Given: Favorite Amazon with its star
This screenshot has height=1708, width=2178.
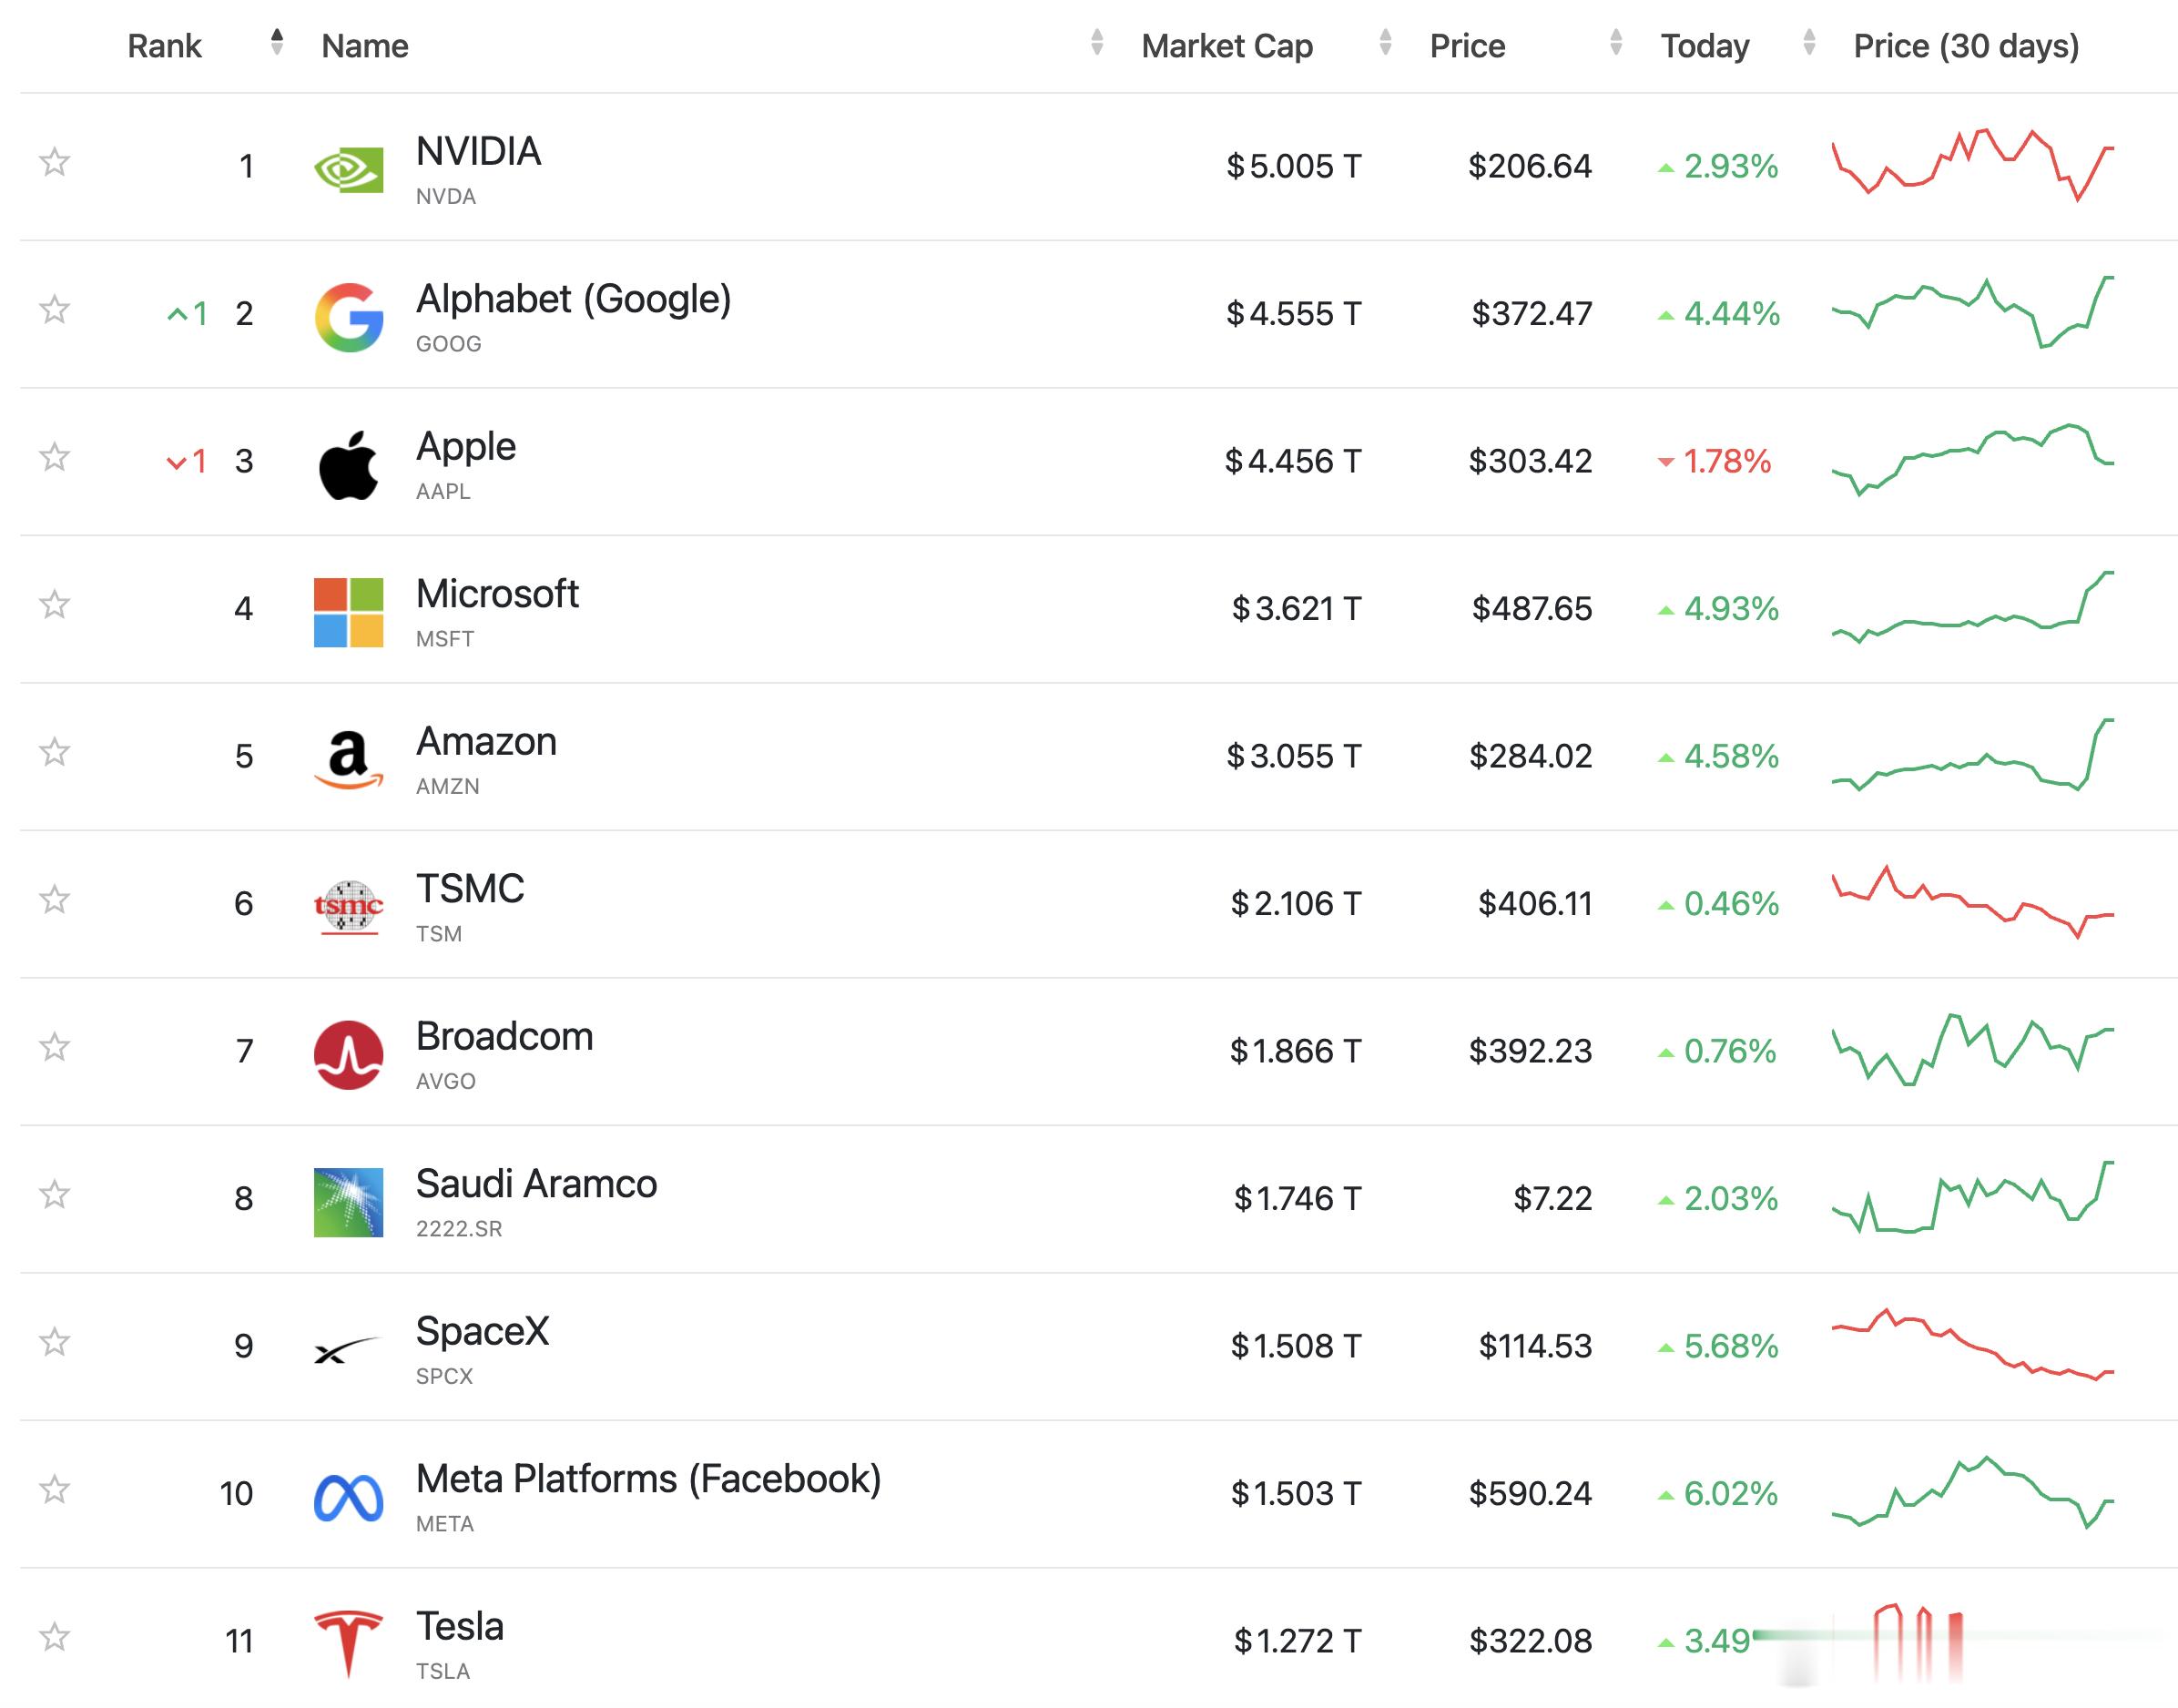Looking at the screenshot, I should (54, 751).
